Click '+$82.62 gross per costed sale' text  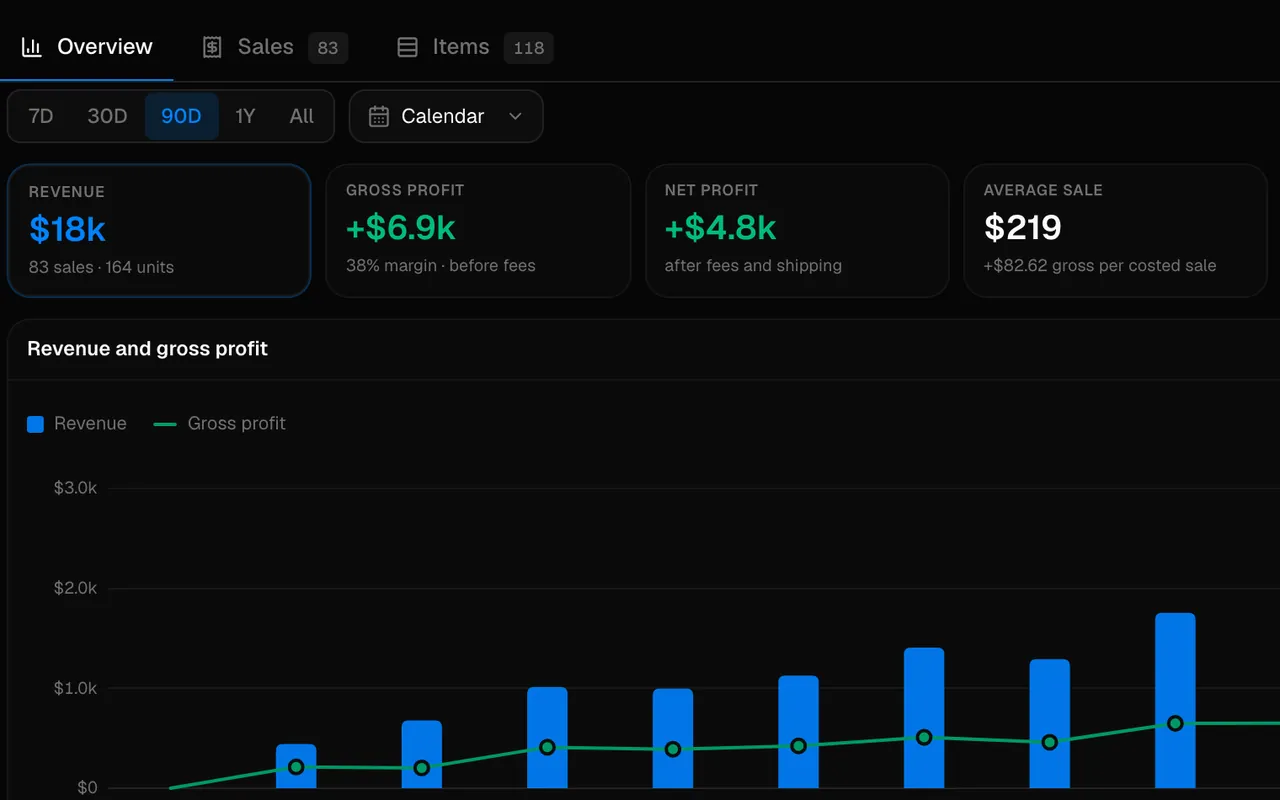point(1100,265)
